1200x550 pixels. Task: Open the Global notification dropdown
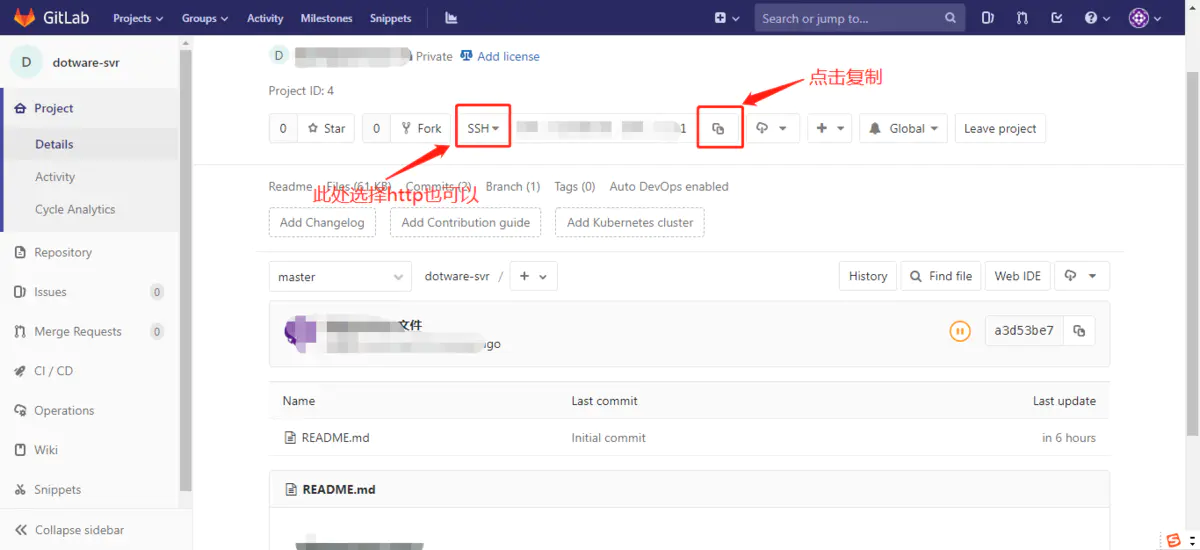903,128
